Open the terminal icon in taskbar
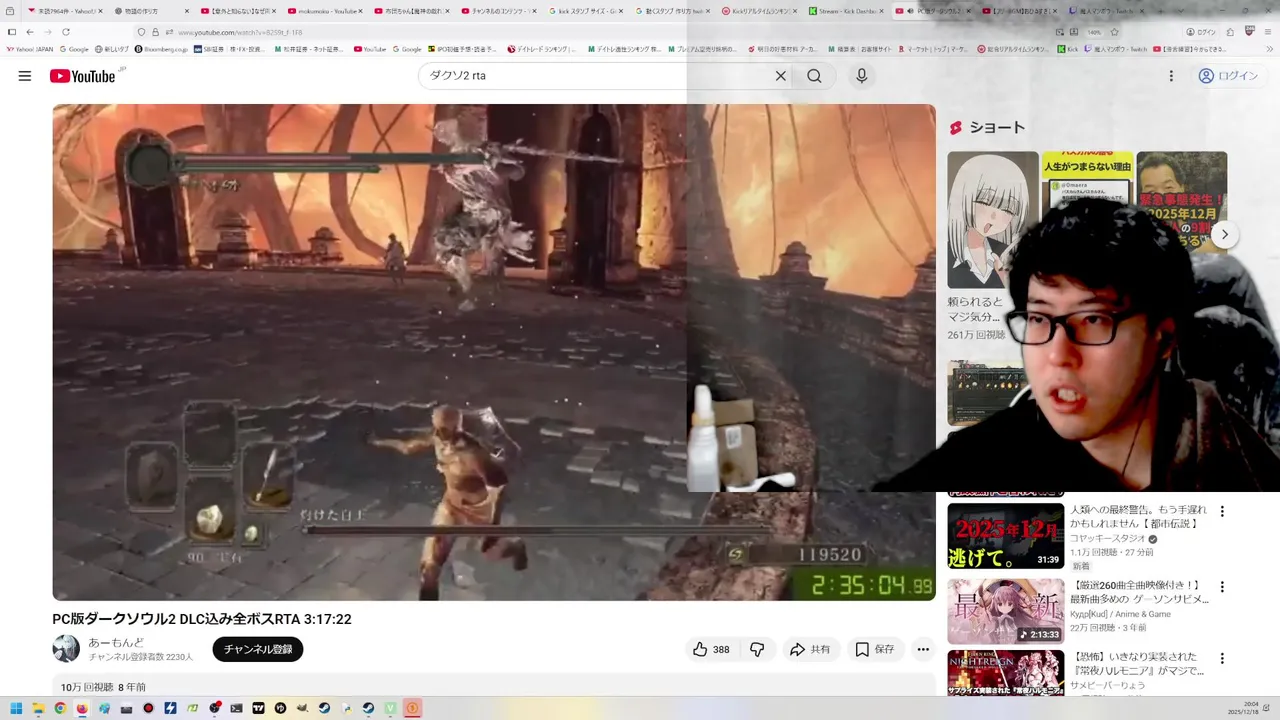This screenshot has height=720, width=1280. [x=236, y=708]
